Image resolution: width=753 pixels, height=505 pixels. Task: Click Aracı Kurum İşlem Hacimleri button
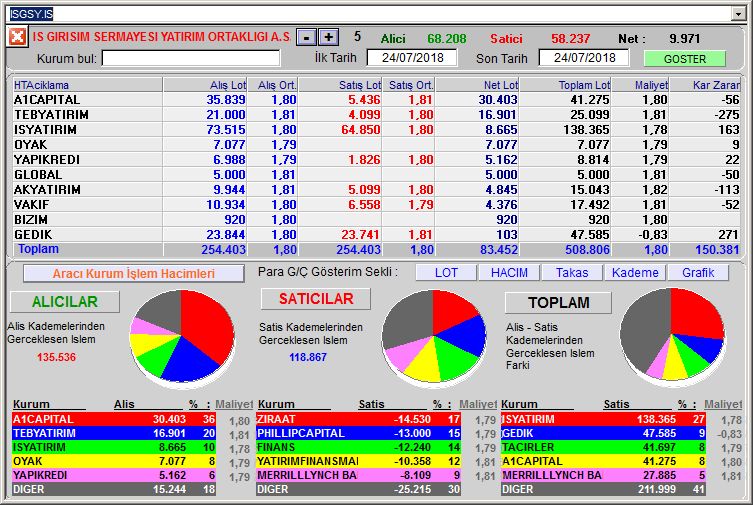click(x=133, y=273)
